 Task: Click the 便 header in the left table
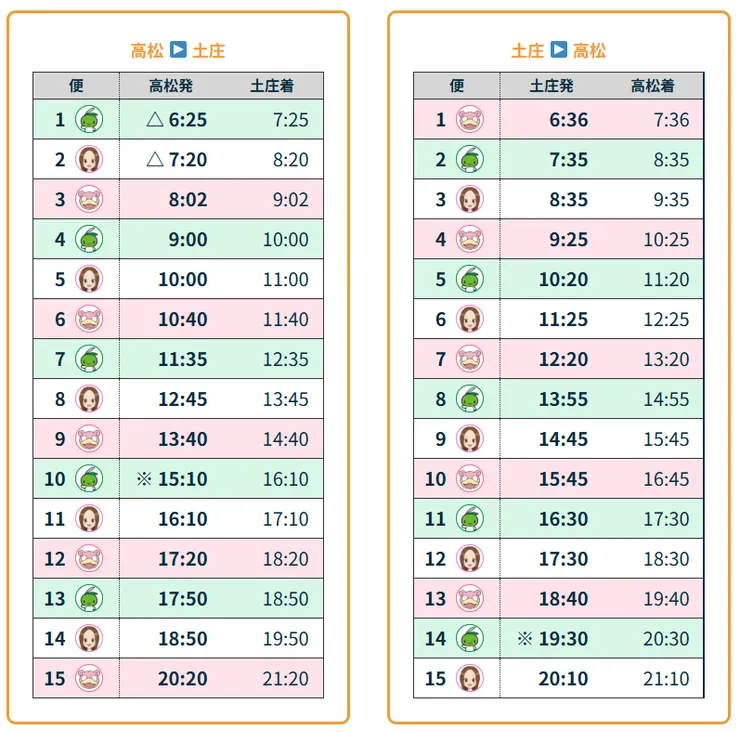coord(76,86)
